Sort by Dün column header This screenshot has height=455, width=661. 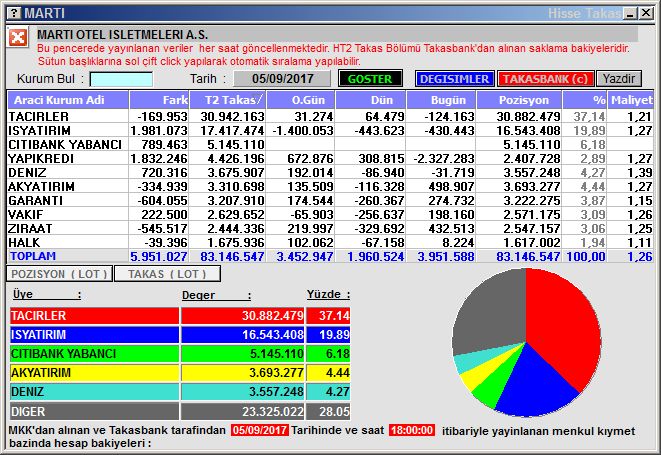click(x=371, y=100)
